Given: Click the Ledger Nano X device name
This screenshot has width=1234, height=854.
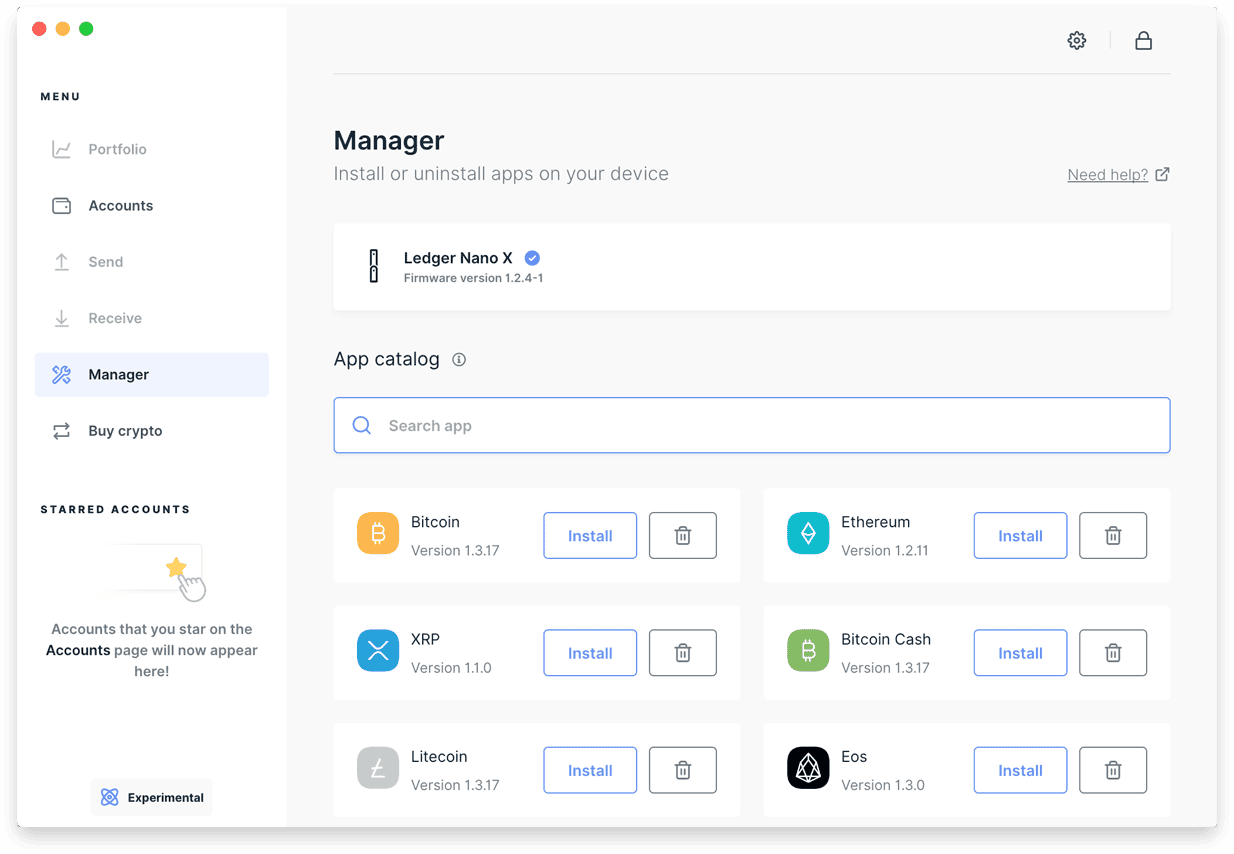Looking at the screenshot, I should [x=458, y=258].
